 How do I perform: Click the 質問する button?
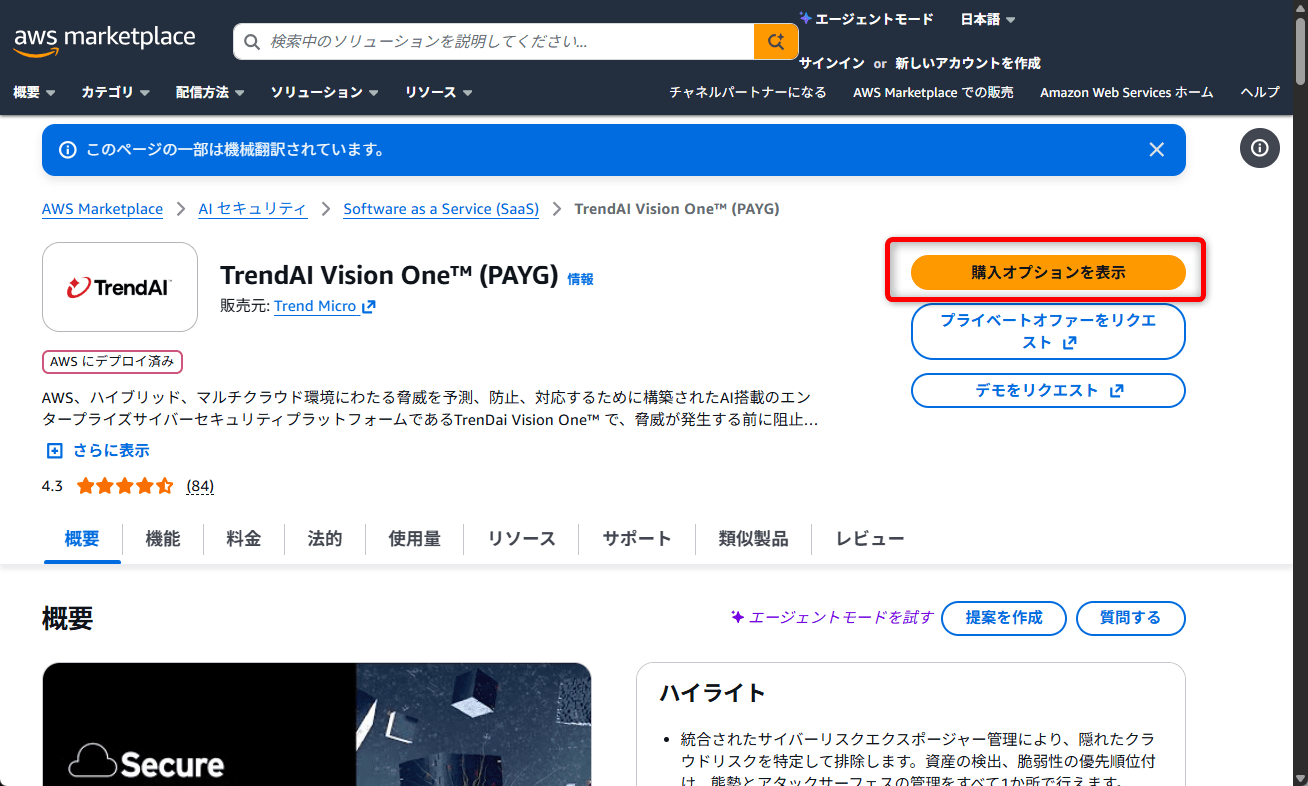(x=1131, y=618)
